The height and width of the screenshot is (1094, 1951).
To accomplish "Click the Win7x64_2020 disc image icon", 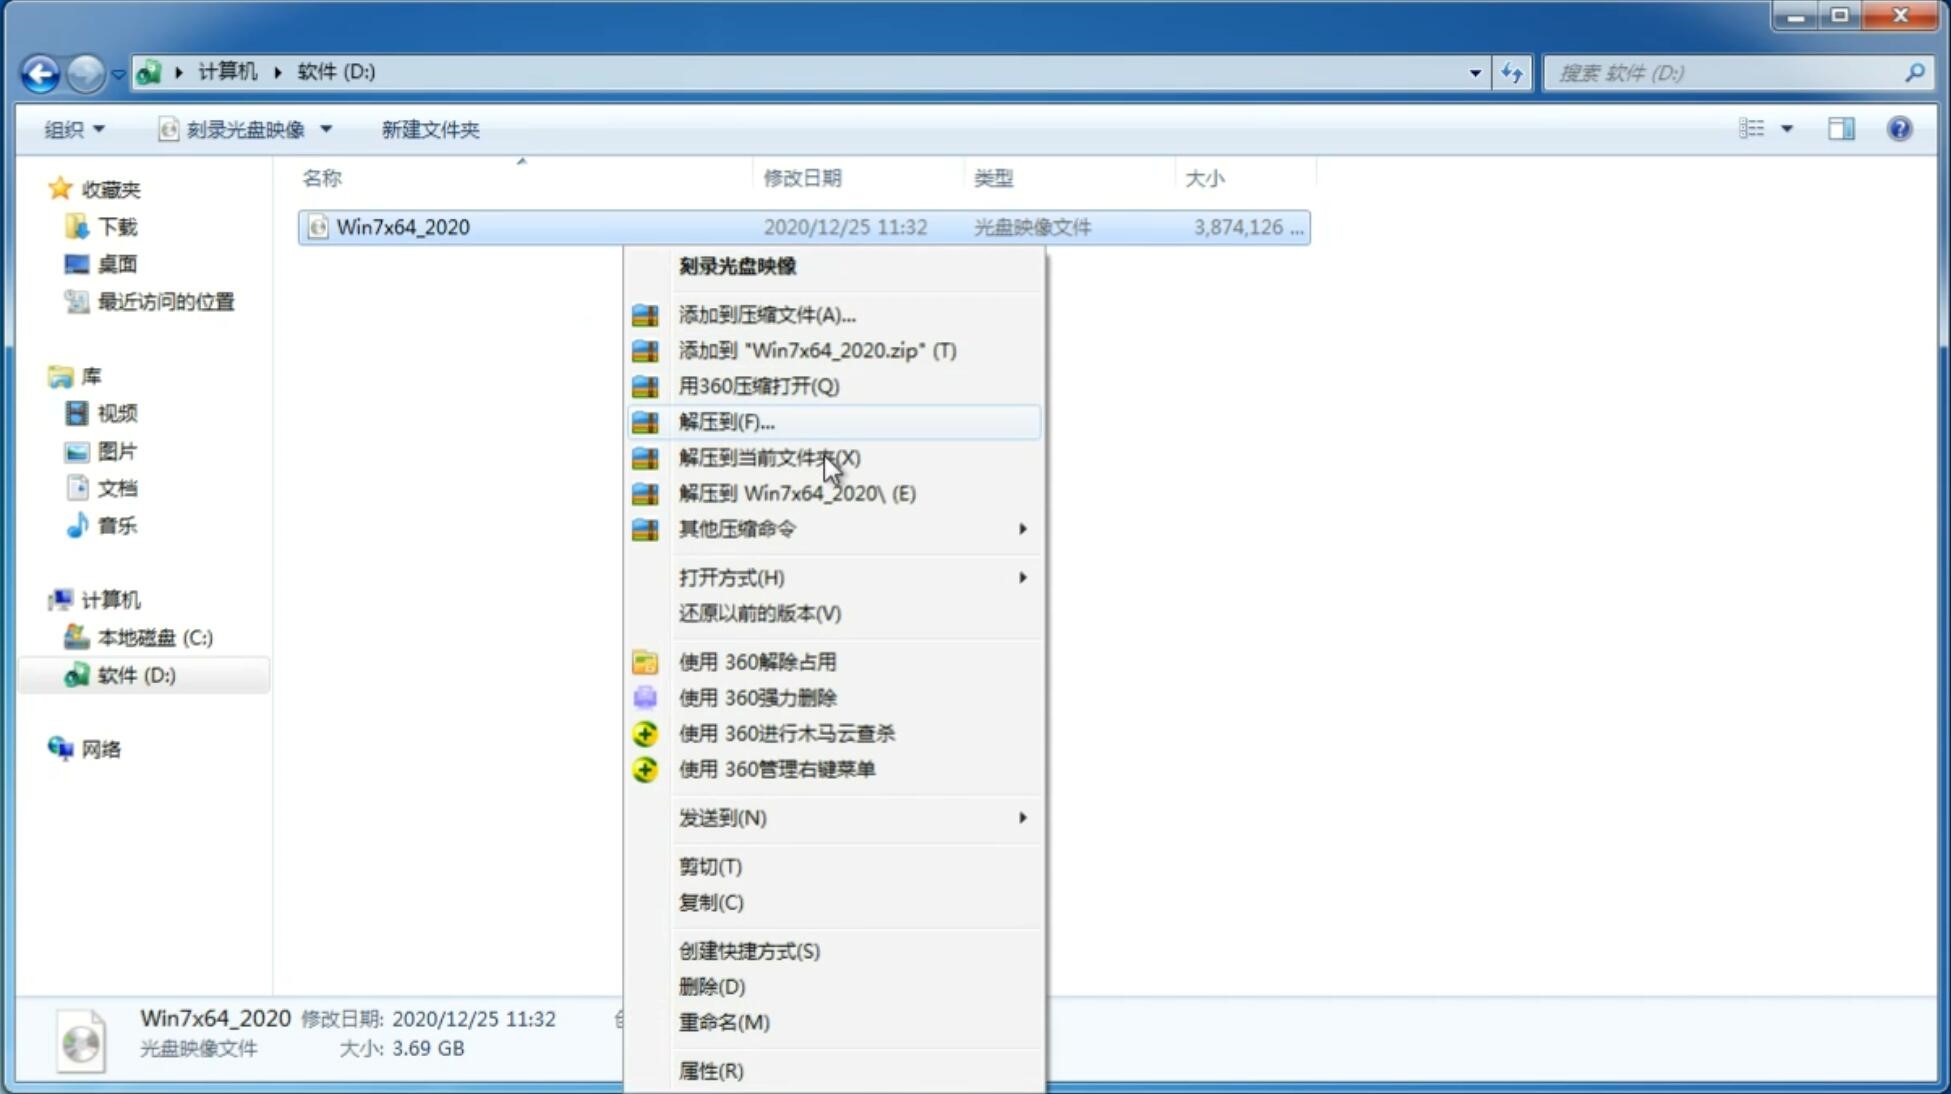I will click(x=318, y=227).
